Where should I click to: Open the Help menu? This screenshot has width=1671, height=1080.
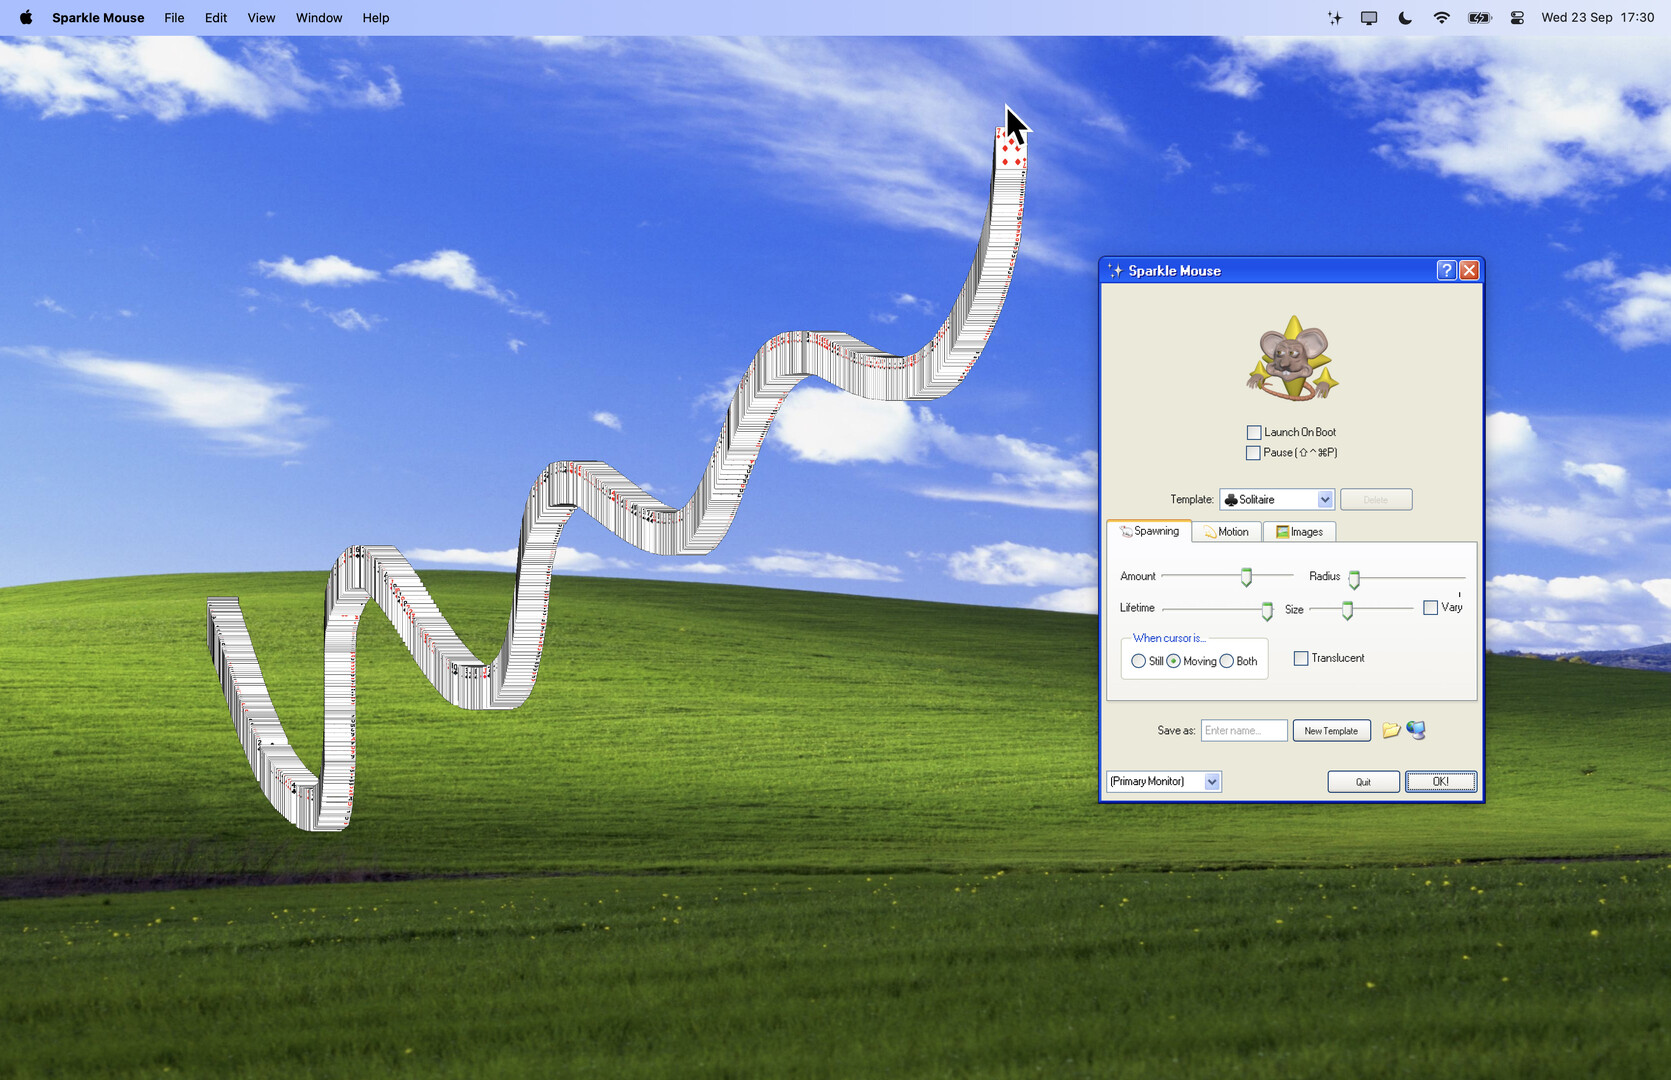tap(376, 18)
